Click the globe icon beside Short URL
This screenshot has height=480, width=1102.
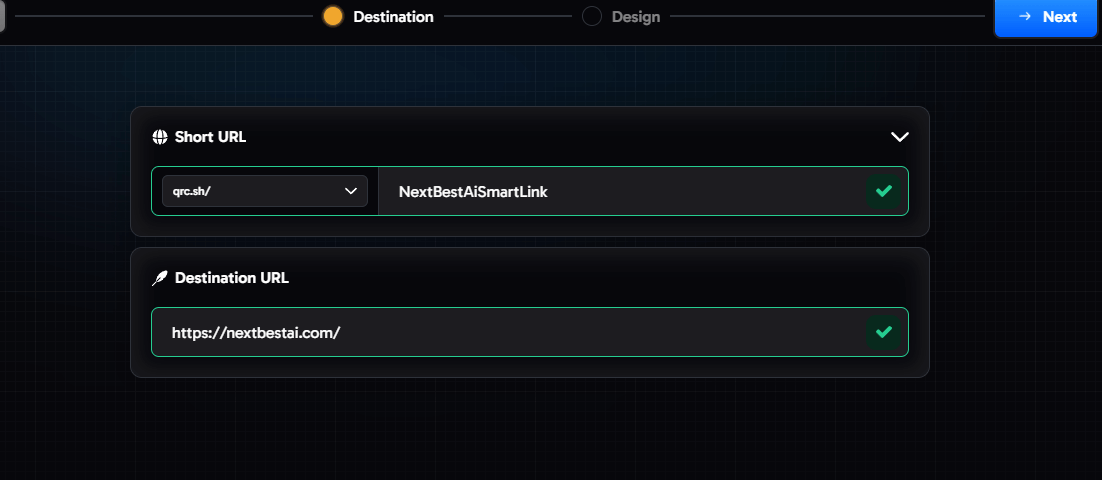(x=160, y=137)
